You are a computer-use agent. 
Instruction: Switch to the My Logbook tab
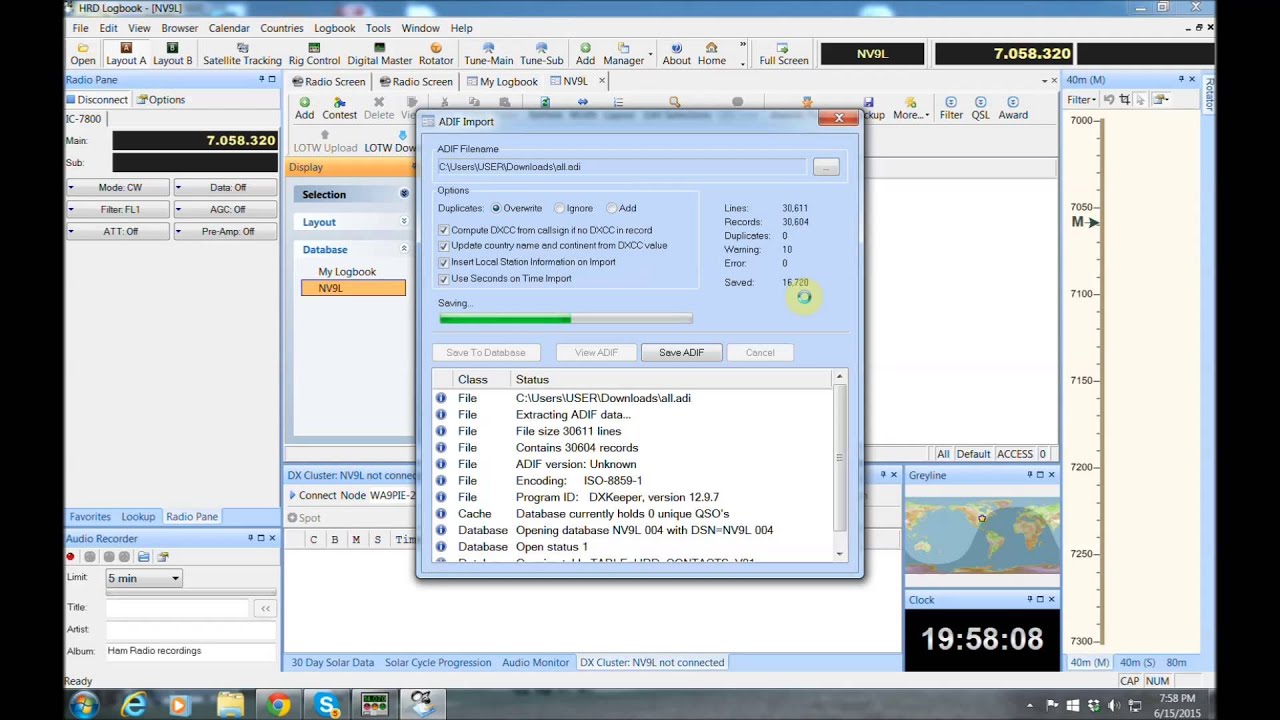point(501,81)
